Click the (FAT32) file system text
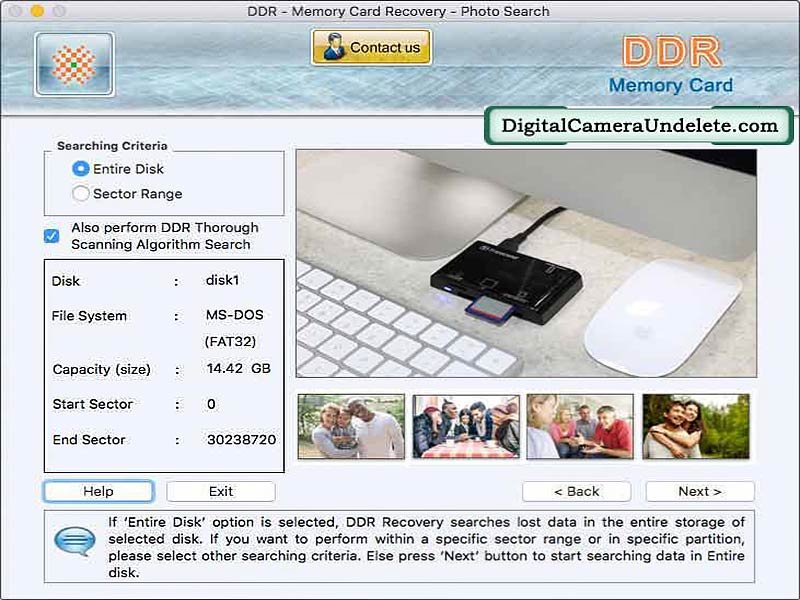800x600 pixels. point(230,341)
